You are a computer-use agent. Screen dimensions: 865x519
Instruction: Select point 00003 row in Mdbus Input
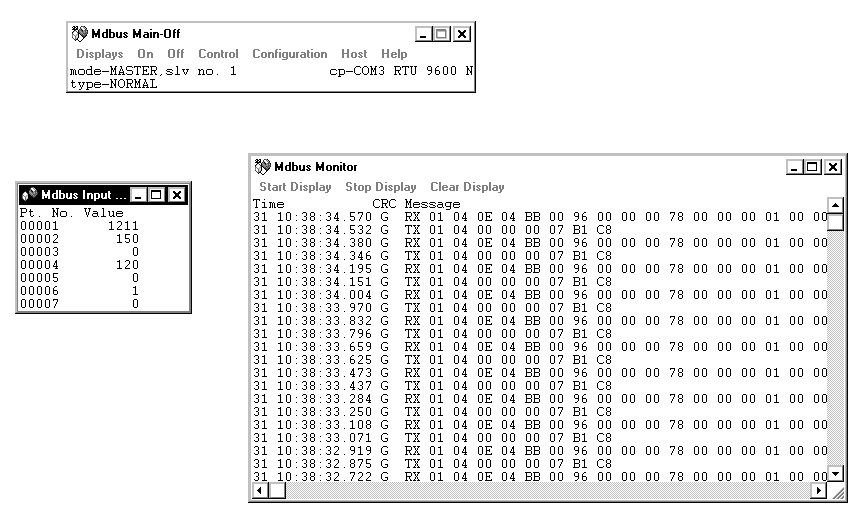pyautogui.click(x=79, y=252)
